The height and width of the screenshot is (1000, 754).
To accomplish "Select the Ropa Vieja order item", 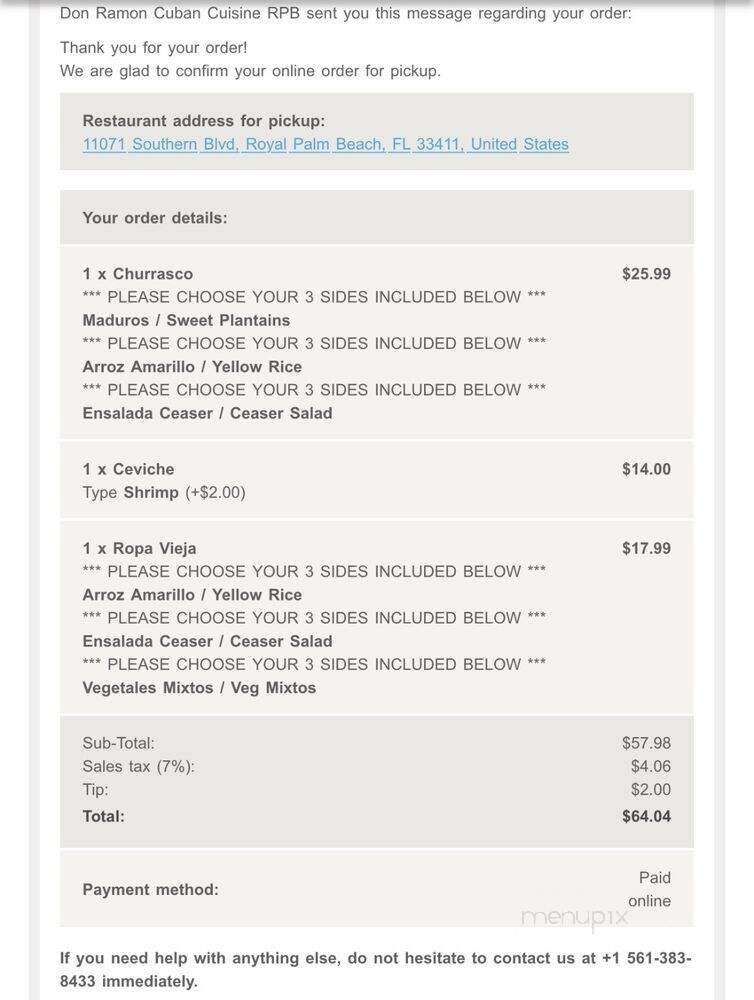I will click(x=139, y=548).
